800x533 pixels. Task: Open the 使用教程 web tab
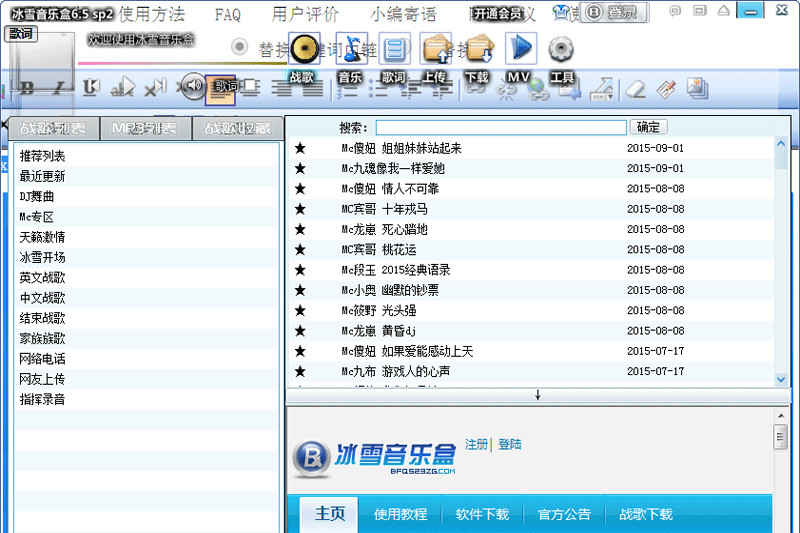401,514
